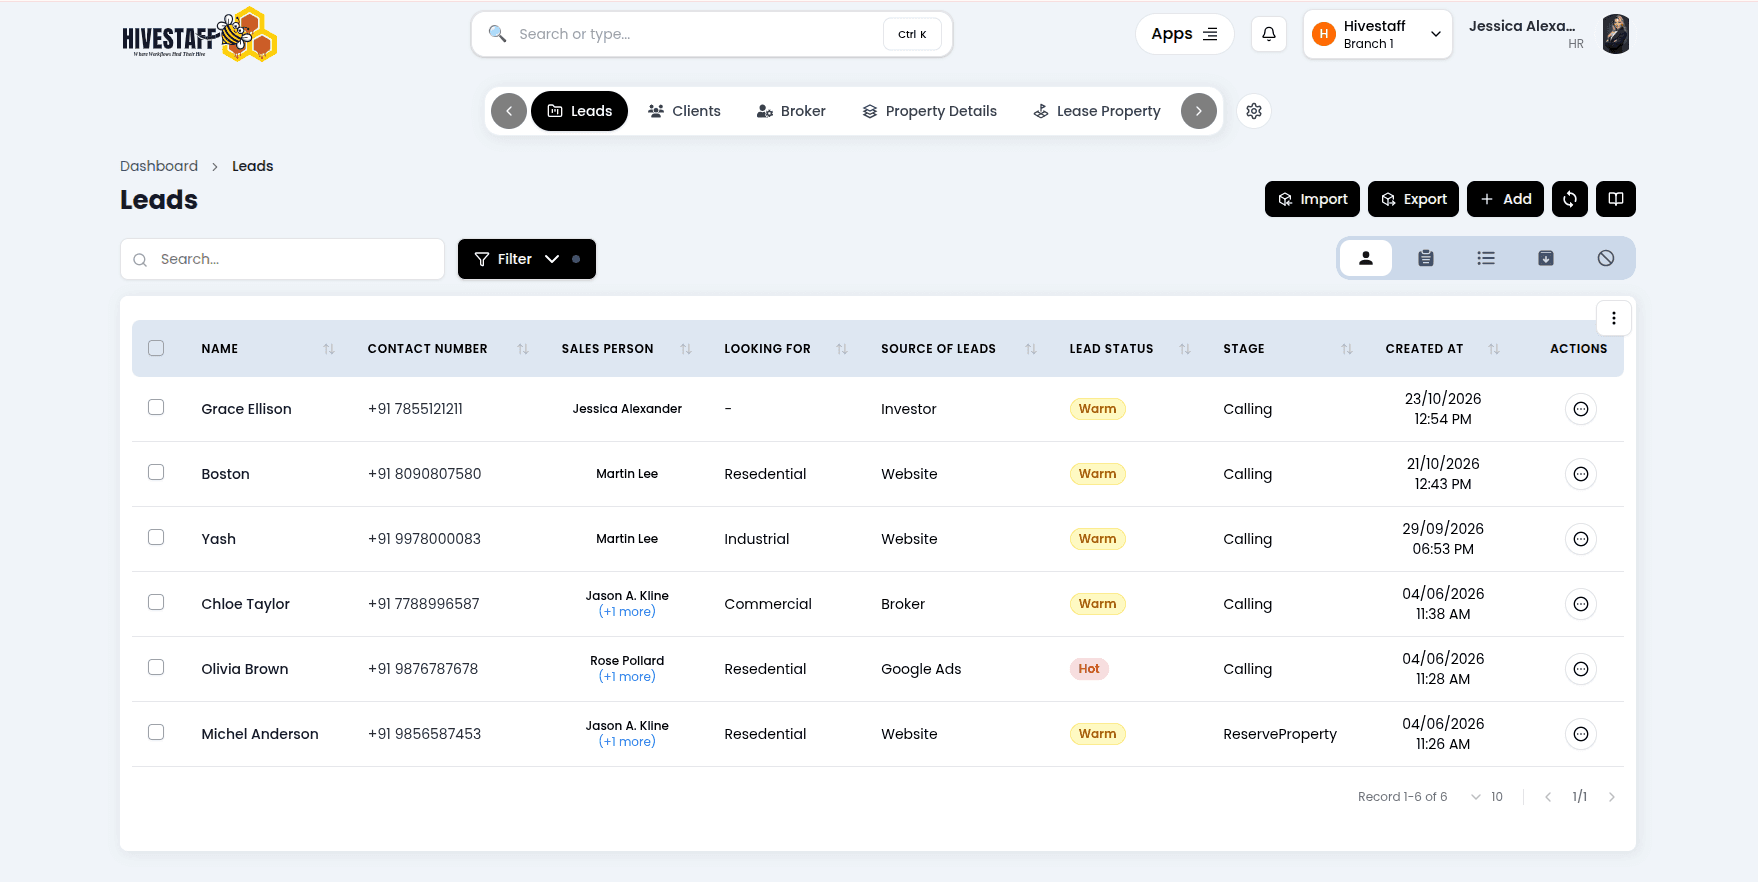Click the Add lead button
Viewport: 1758px width, 882px height.
click(1506, 199)
